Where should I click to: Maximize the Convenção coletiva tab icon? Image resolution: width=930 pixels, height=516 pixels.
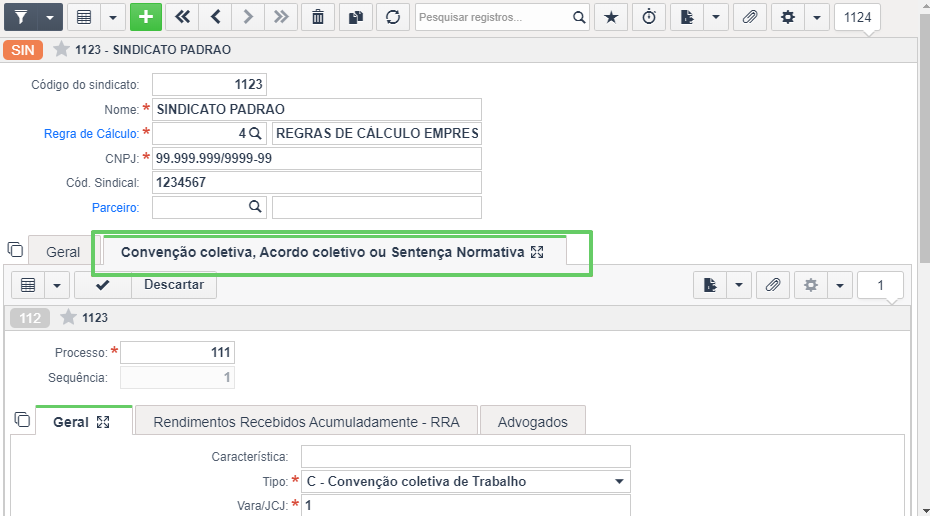pos(537,252)
